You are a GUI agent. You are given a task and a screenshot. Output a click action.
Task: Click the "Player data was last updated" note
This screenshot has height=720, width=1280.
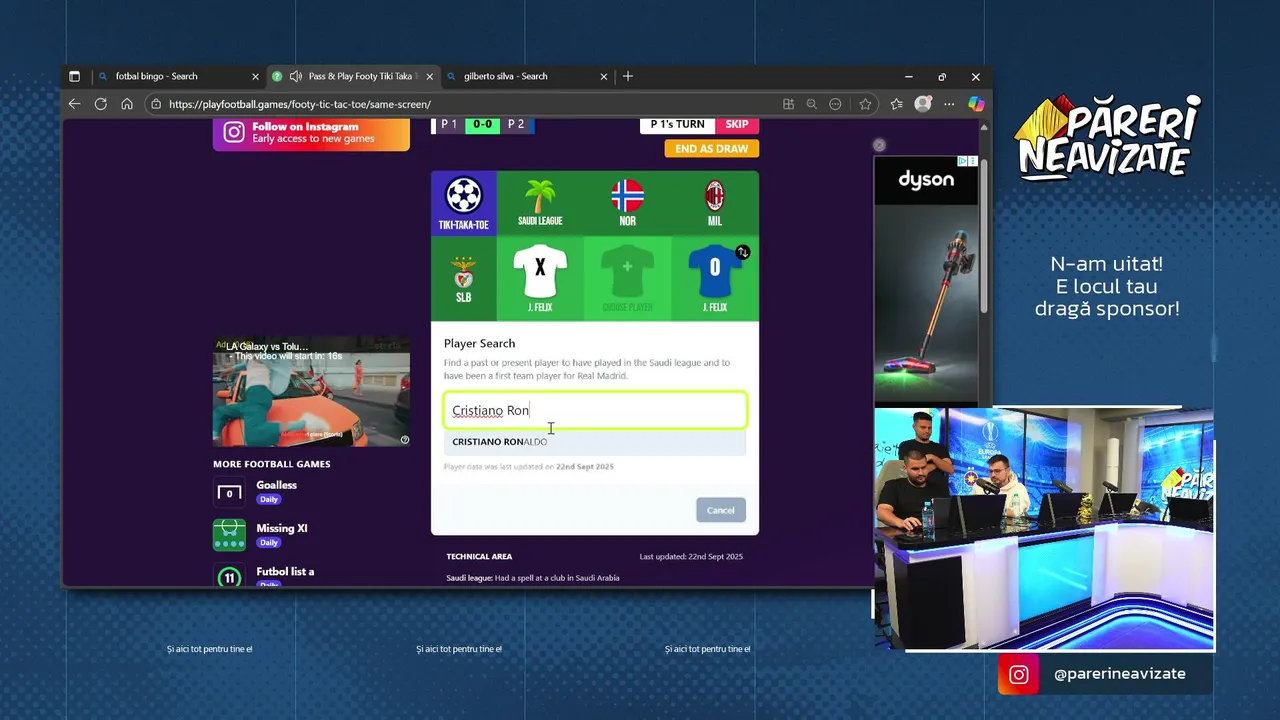pos(529,467)
